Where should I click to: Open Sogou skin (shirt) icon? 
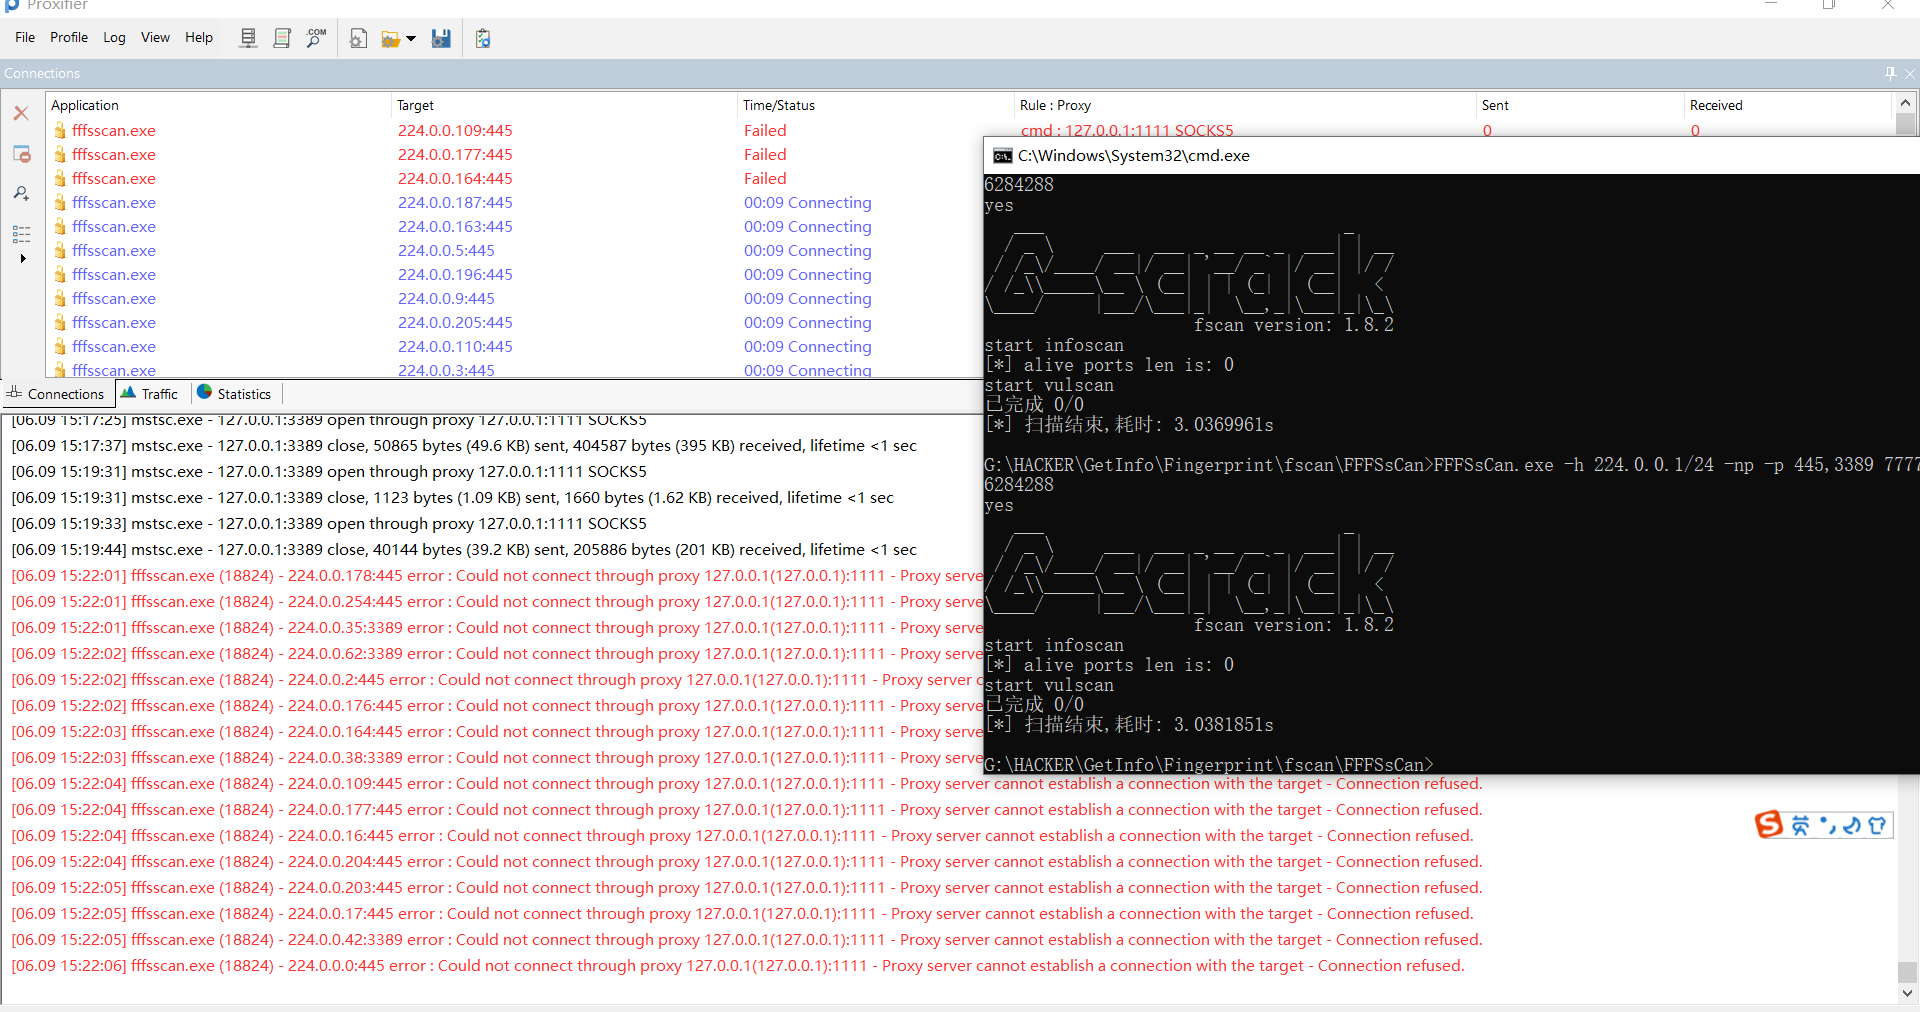click(1877, 825)
